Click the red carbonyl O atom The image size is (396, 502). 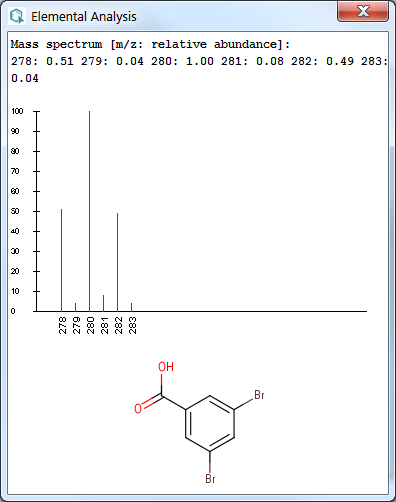pos(138,408)
